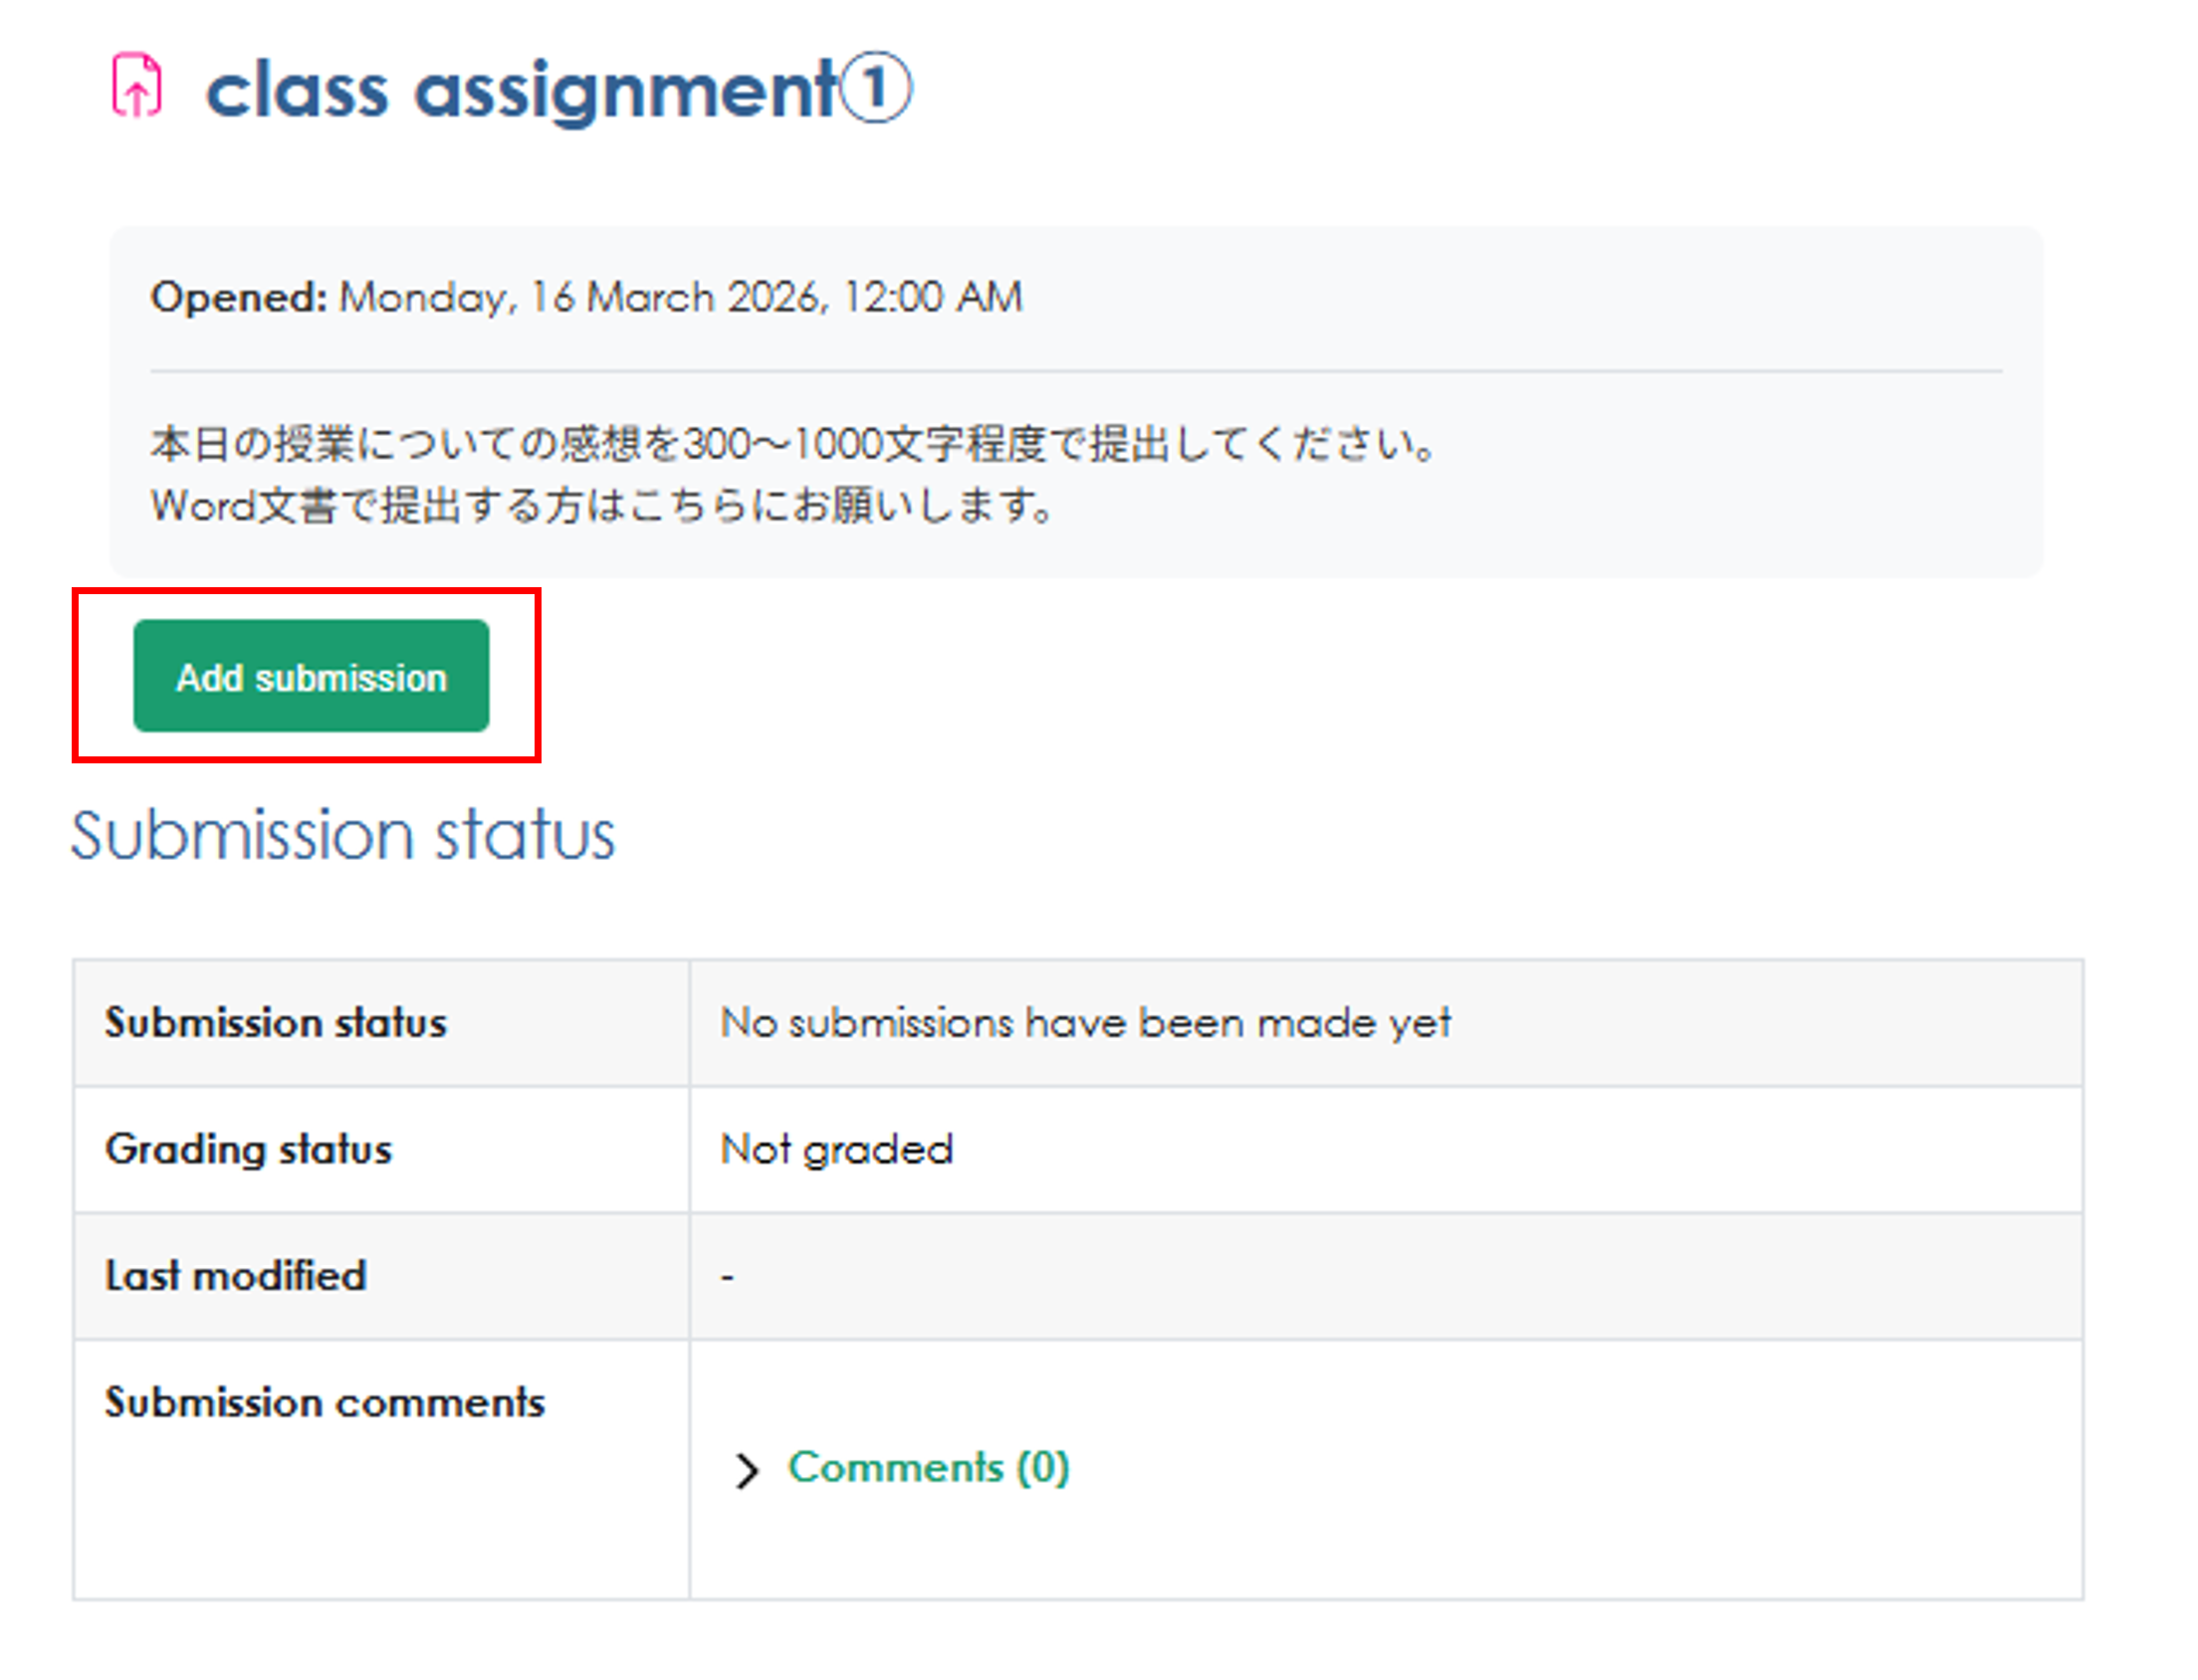Screen dimensions: 2198x1680
Task: Click the Last modified row label
Action: click(x=236, y=1276)
